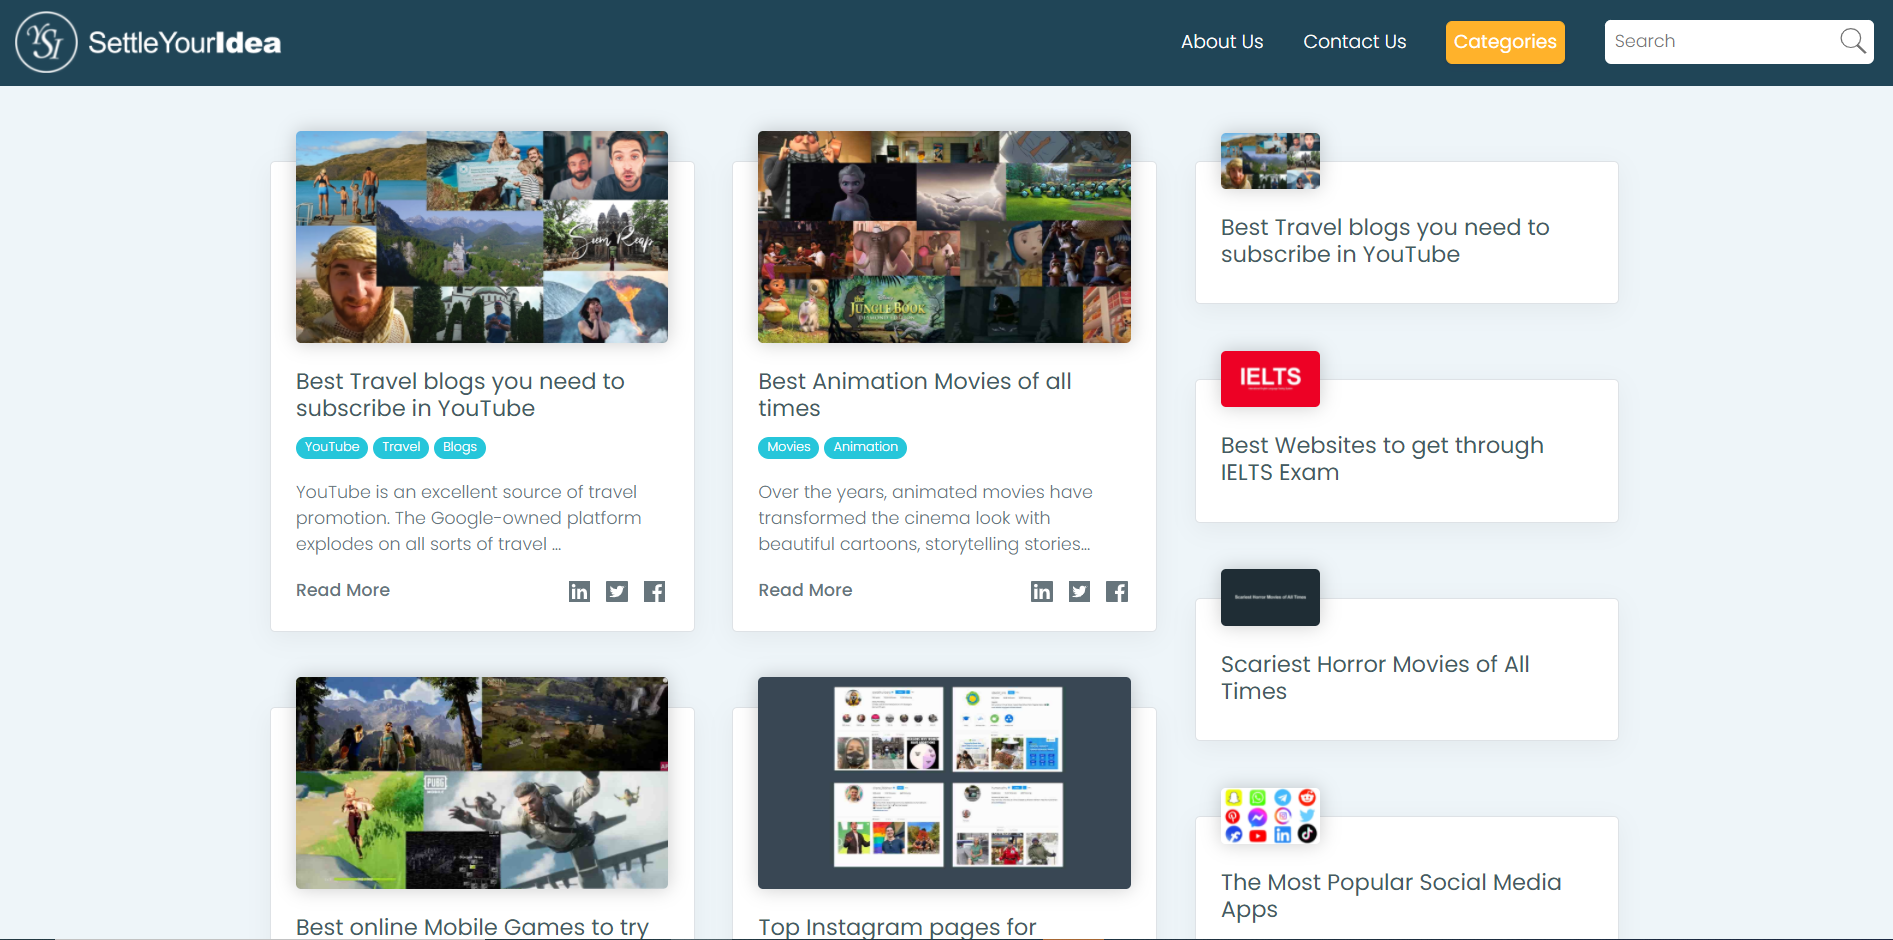This screenshot has width=1893, height=940.
Task: Share travel blogs post on Facebook
Action: pyautogui.click(x=654, y=592)
